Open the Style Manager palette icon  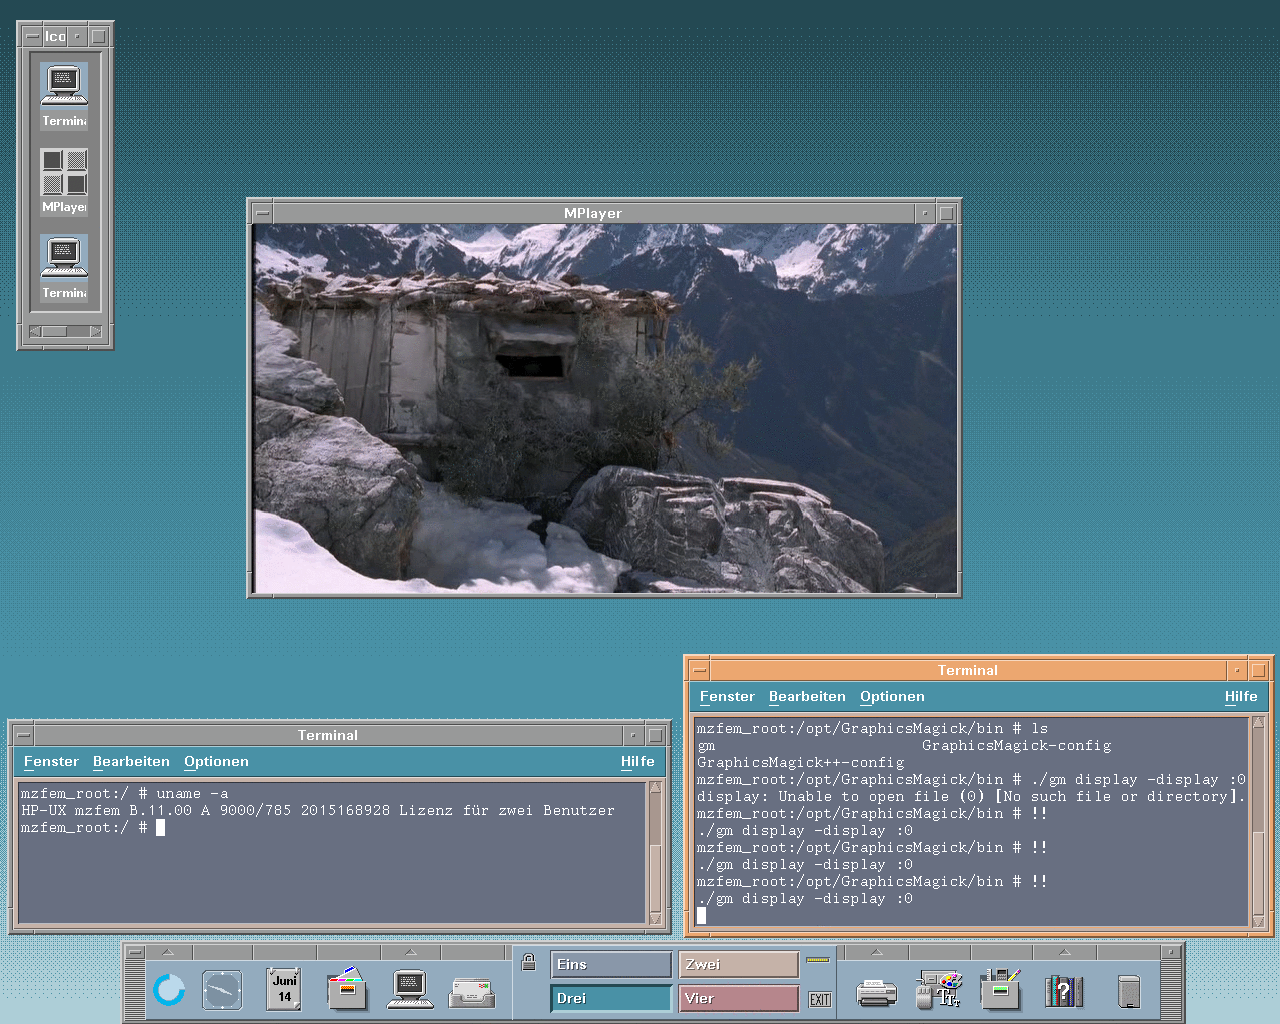(x=940, y=990)
